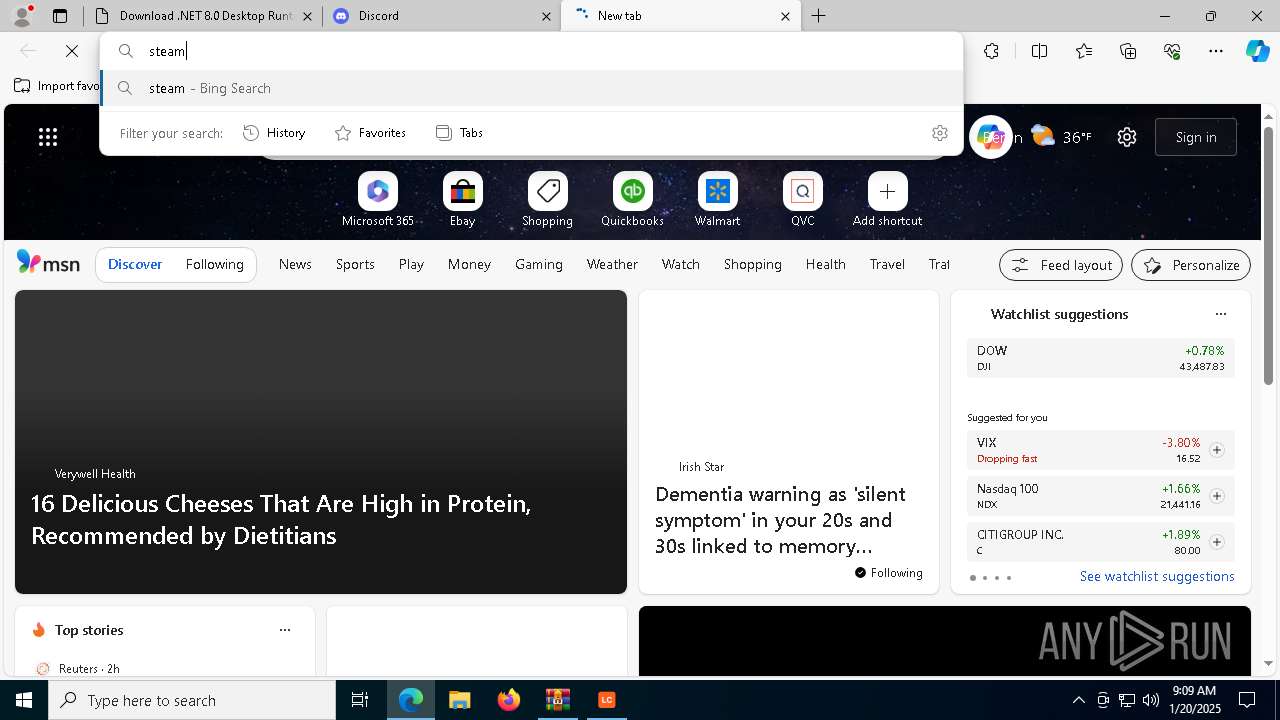
Task: Switch to the .NET 8.0 Desktop Runtime tab
Action: pyautogui.click(x=203, y=16)
